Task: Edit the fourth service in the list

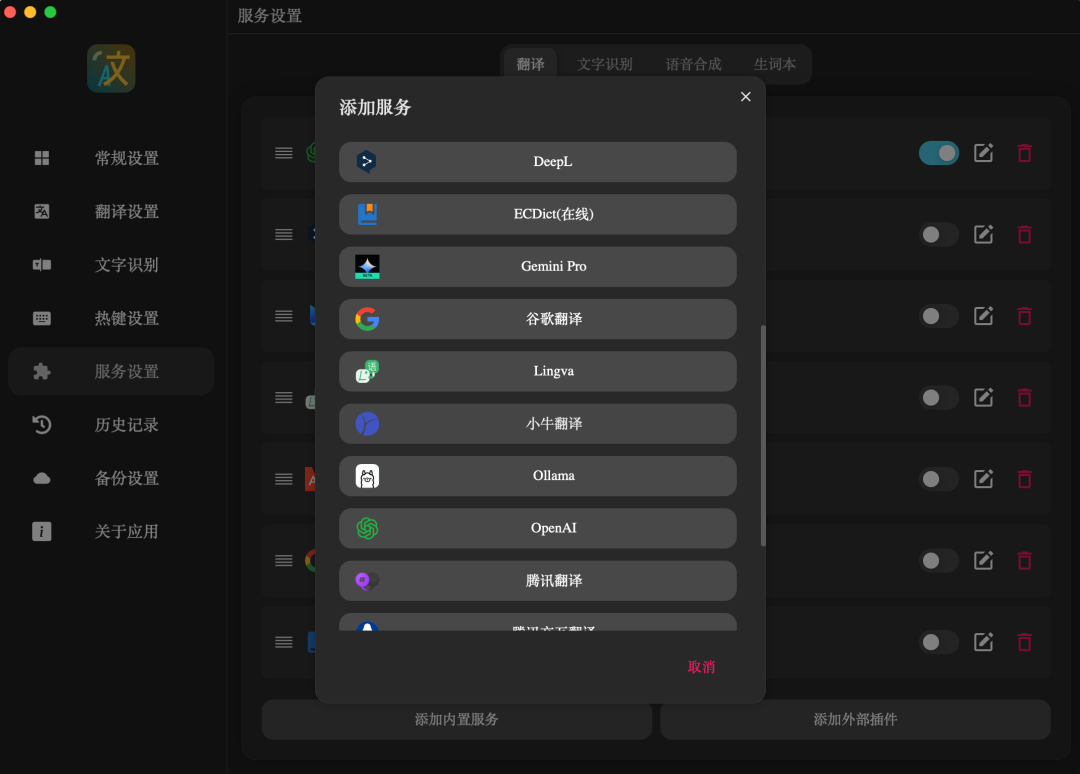Action: tap(983, 398)
